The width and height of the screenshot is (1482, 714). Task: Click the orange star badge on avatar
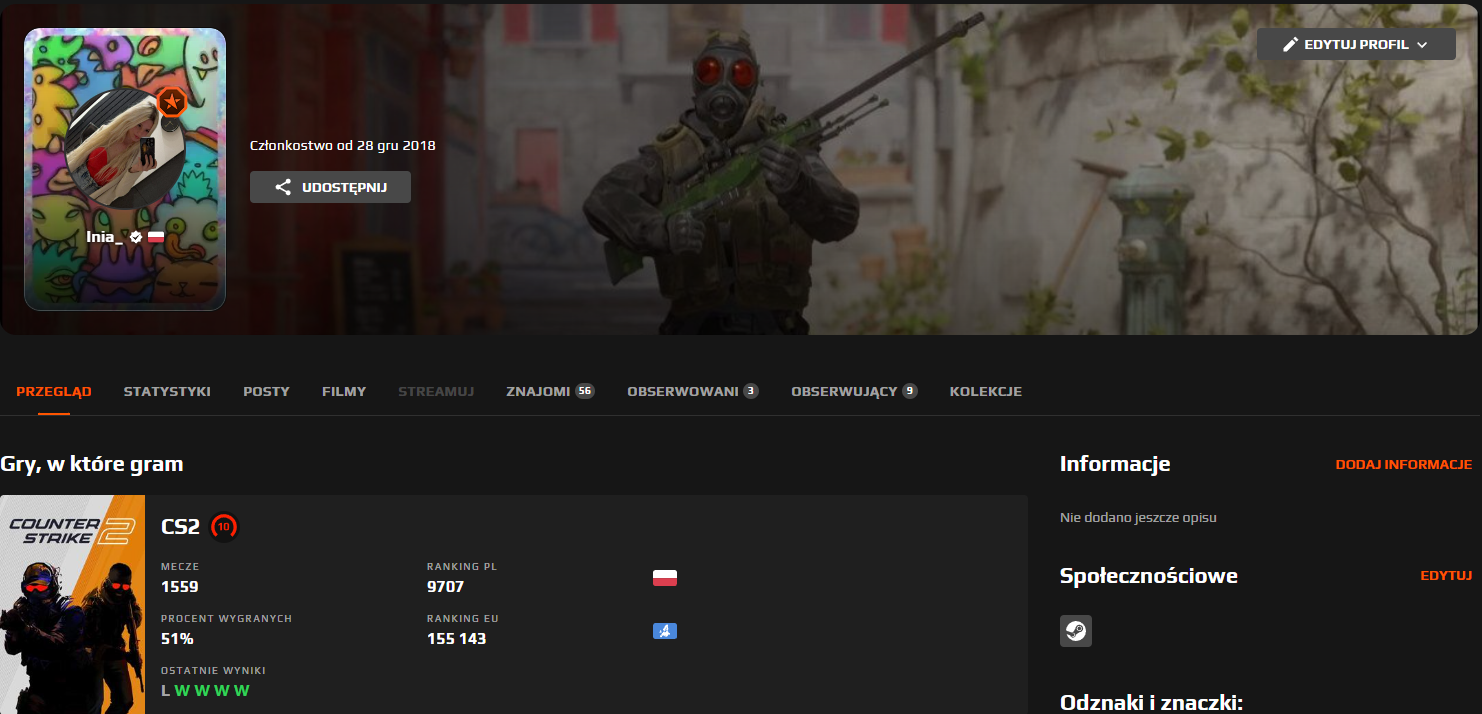172,102
